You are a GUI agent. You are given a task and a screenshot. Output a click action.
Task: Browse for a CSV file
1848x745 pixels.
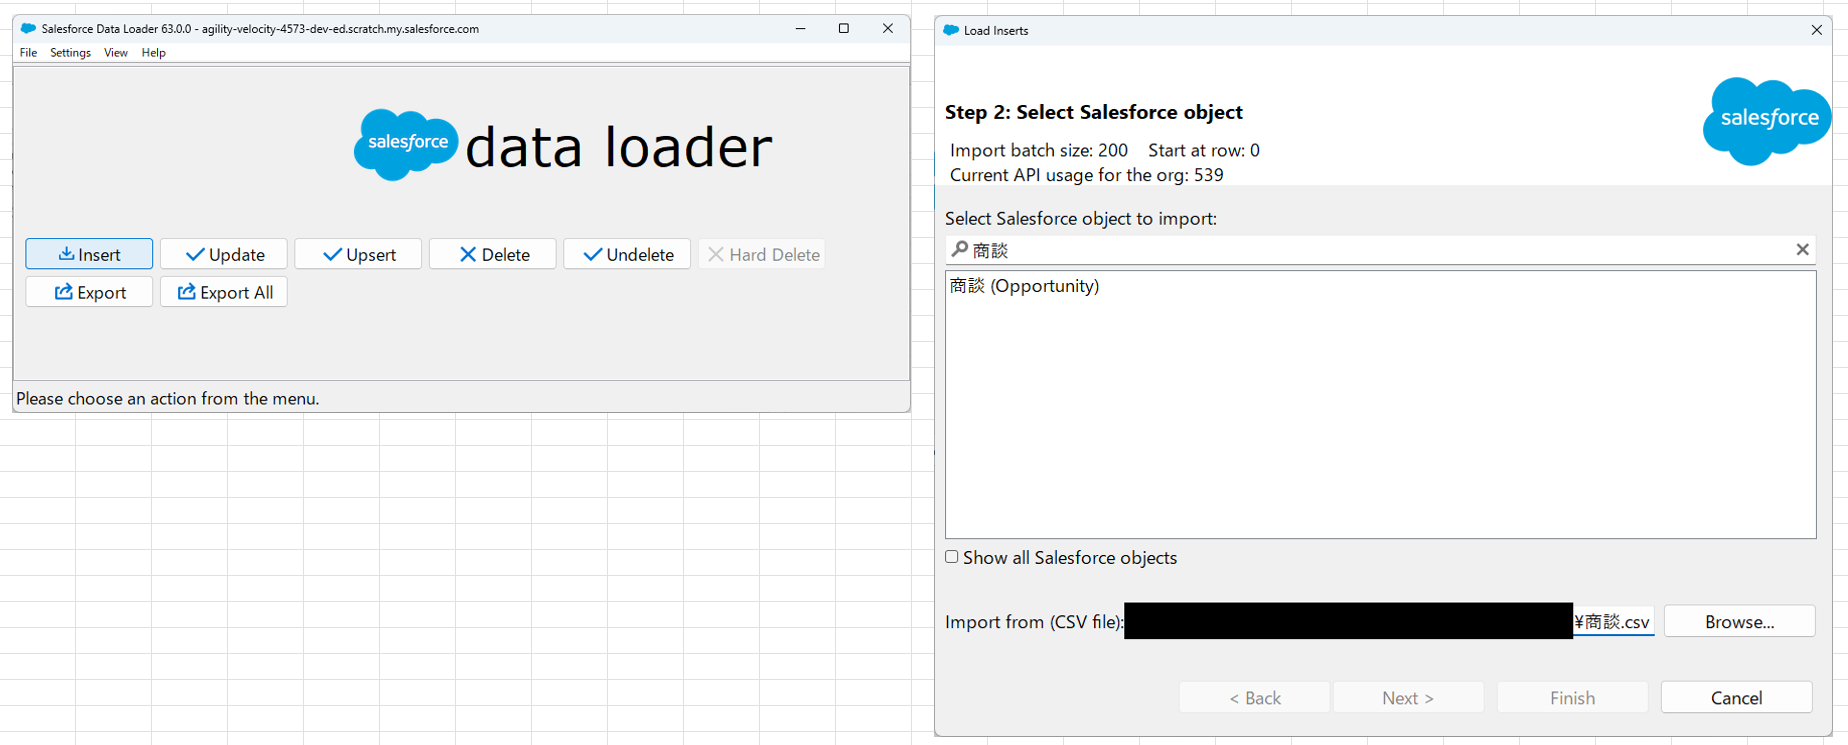click(1739, 621)
